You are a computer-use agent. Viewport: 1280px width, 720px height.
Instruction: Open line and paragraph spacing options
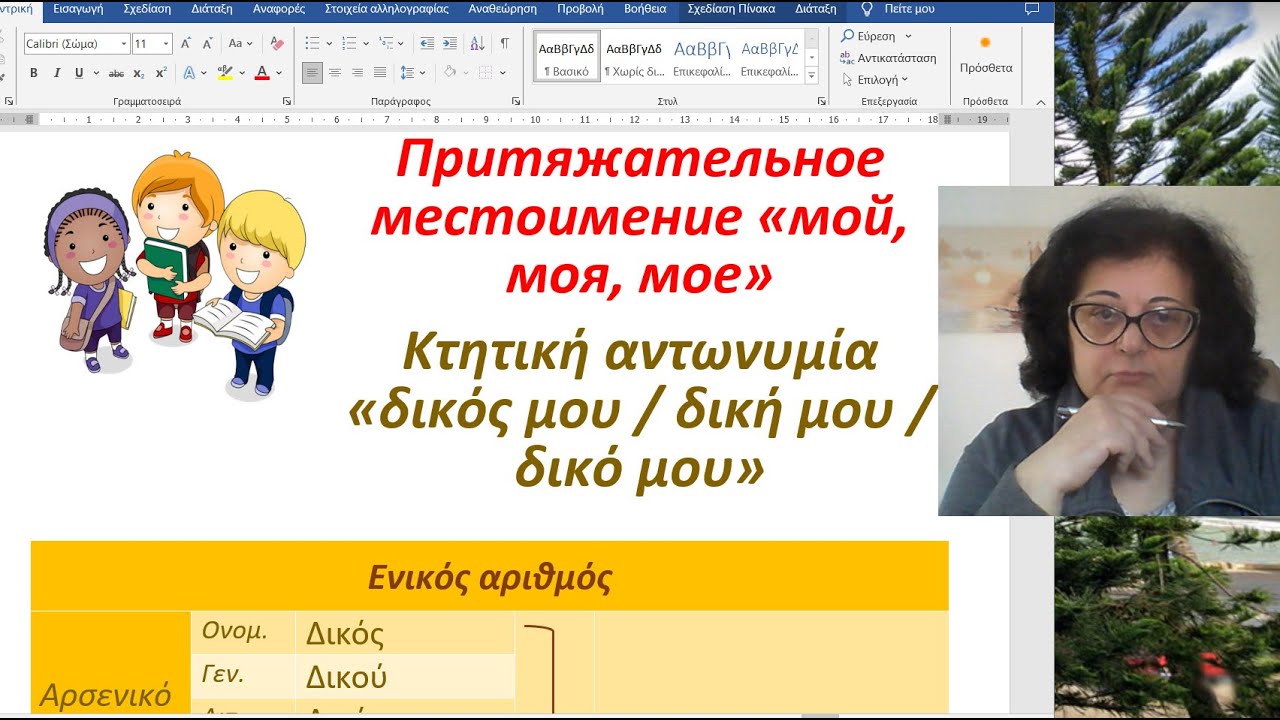tap(406, 73)
